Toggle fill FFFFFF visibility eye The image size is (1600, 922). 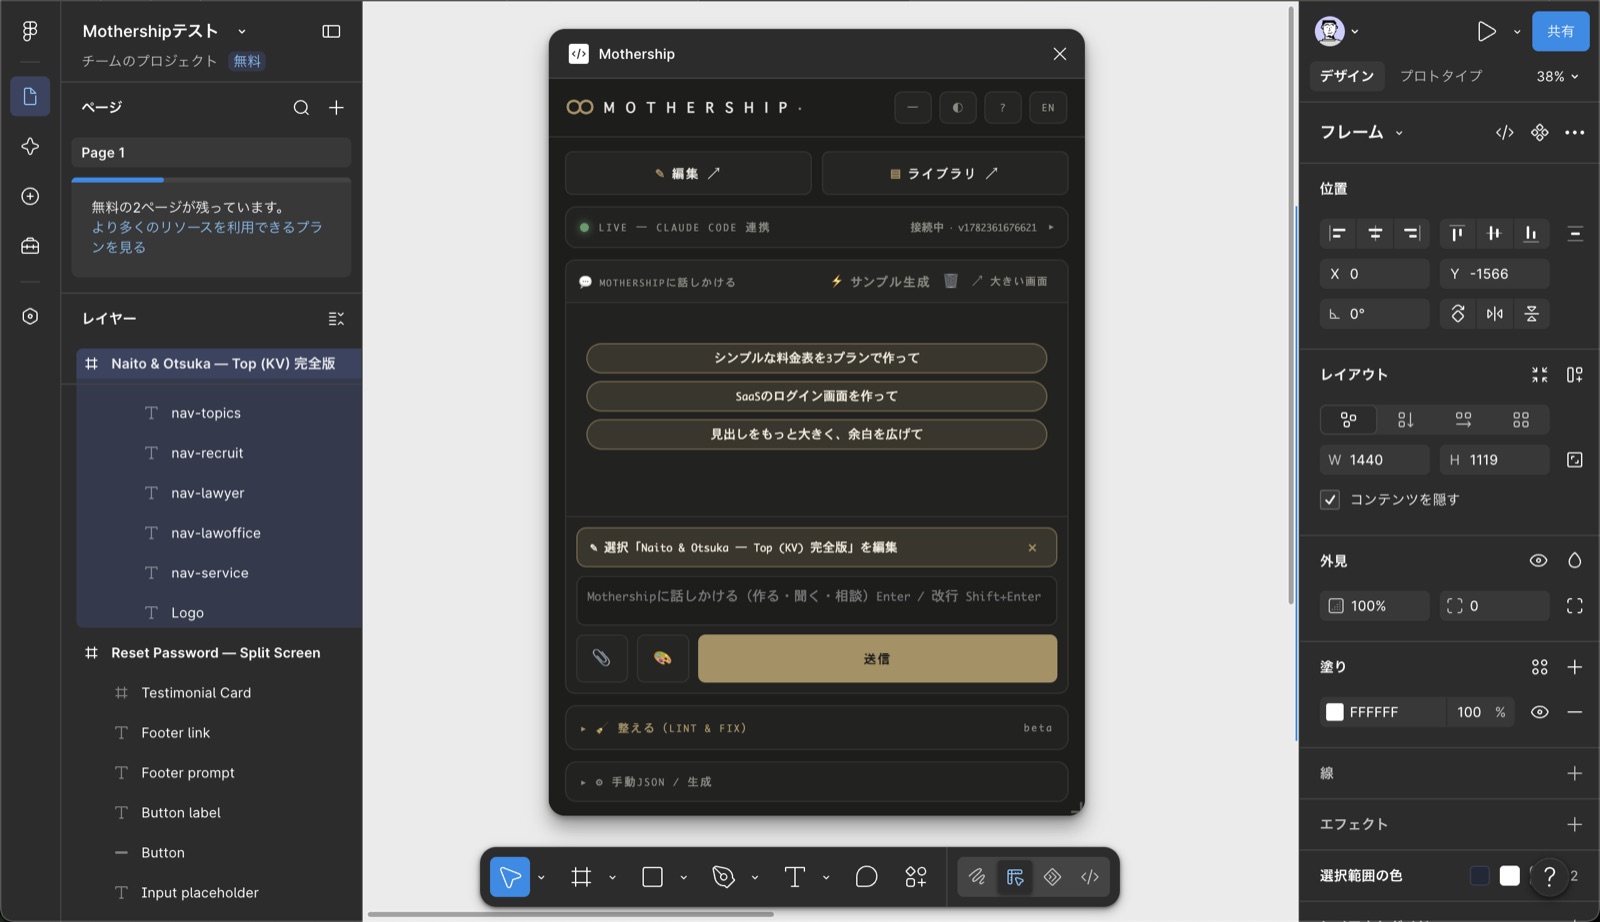(x=1540, y=712)
